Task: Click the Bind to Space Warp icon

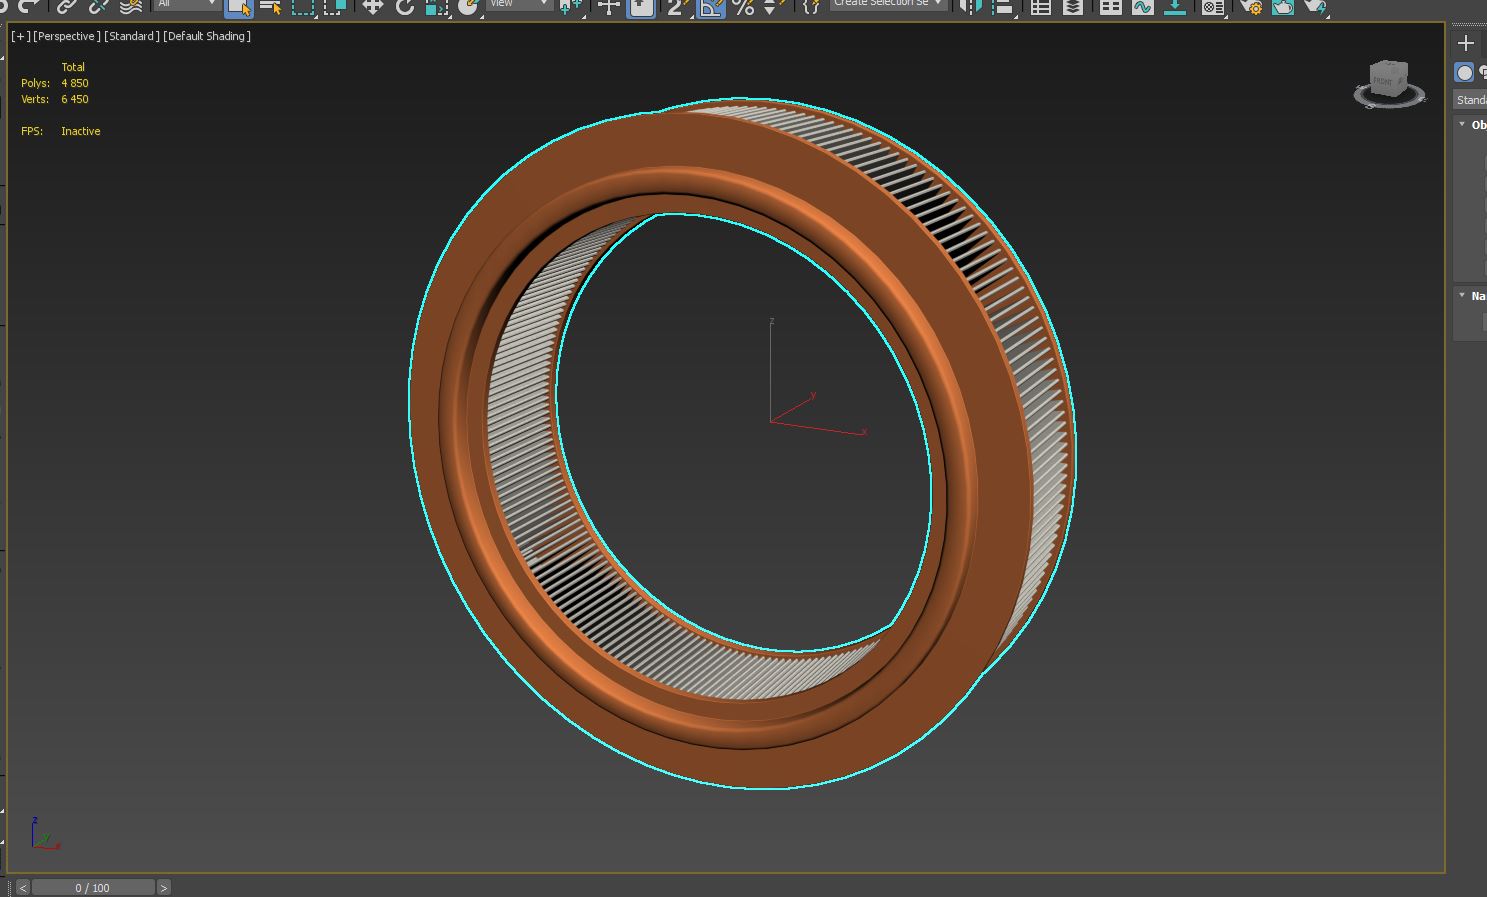Action: pos(131,7)
